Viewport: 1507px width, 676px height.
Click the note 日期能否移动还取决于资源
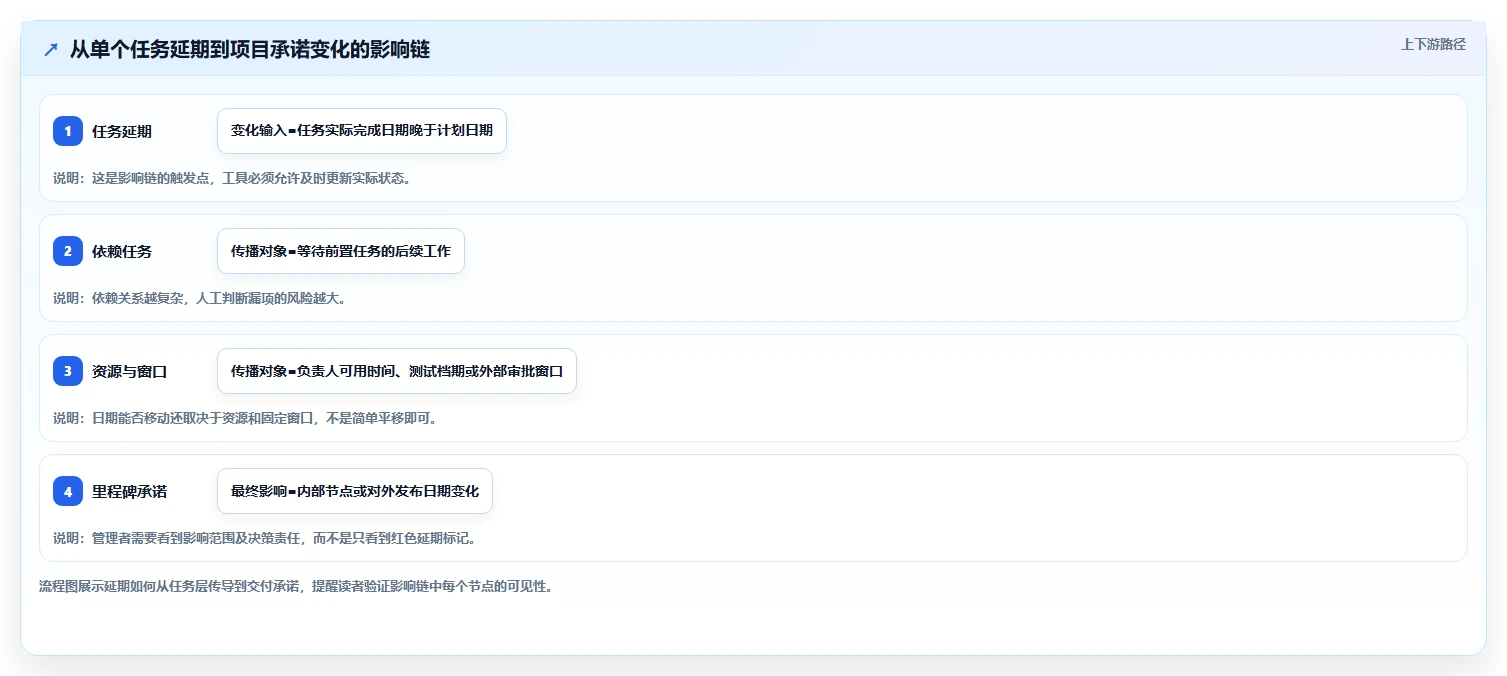click(245, 418)
